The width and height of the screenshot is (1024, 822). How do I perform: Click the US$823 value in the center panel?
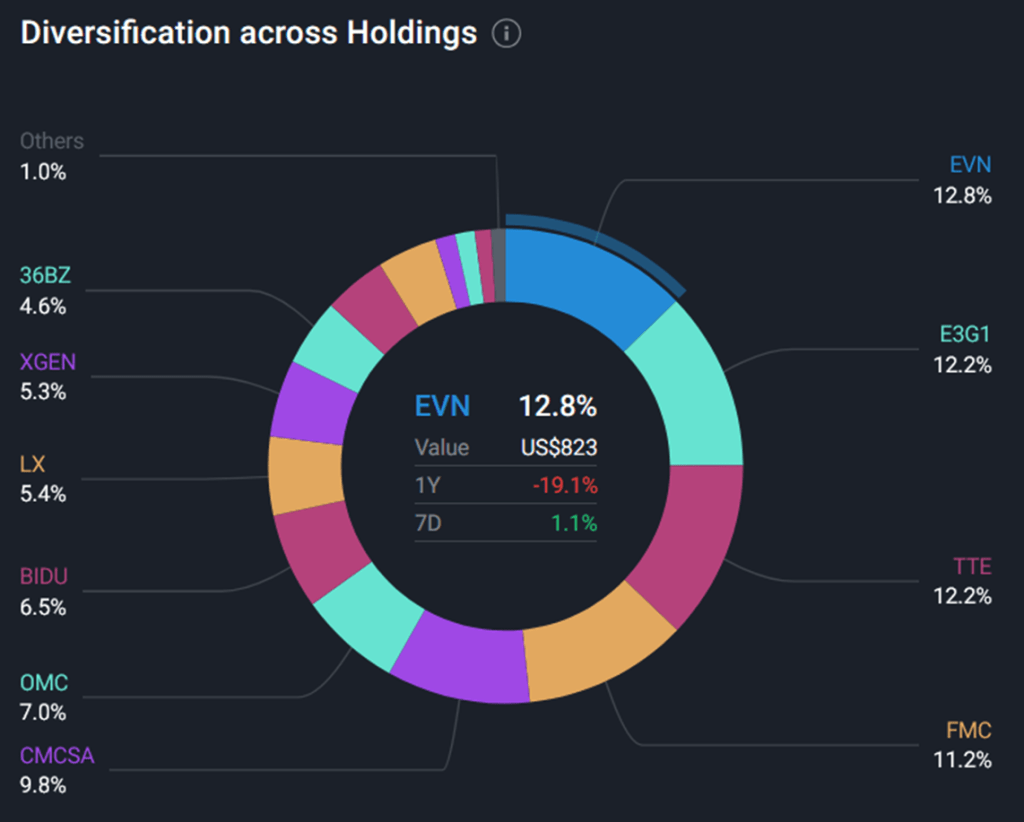pyautogui.click(x=560, y=447)
